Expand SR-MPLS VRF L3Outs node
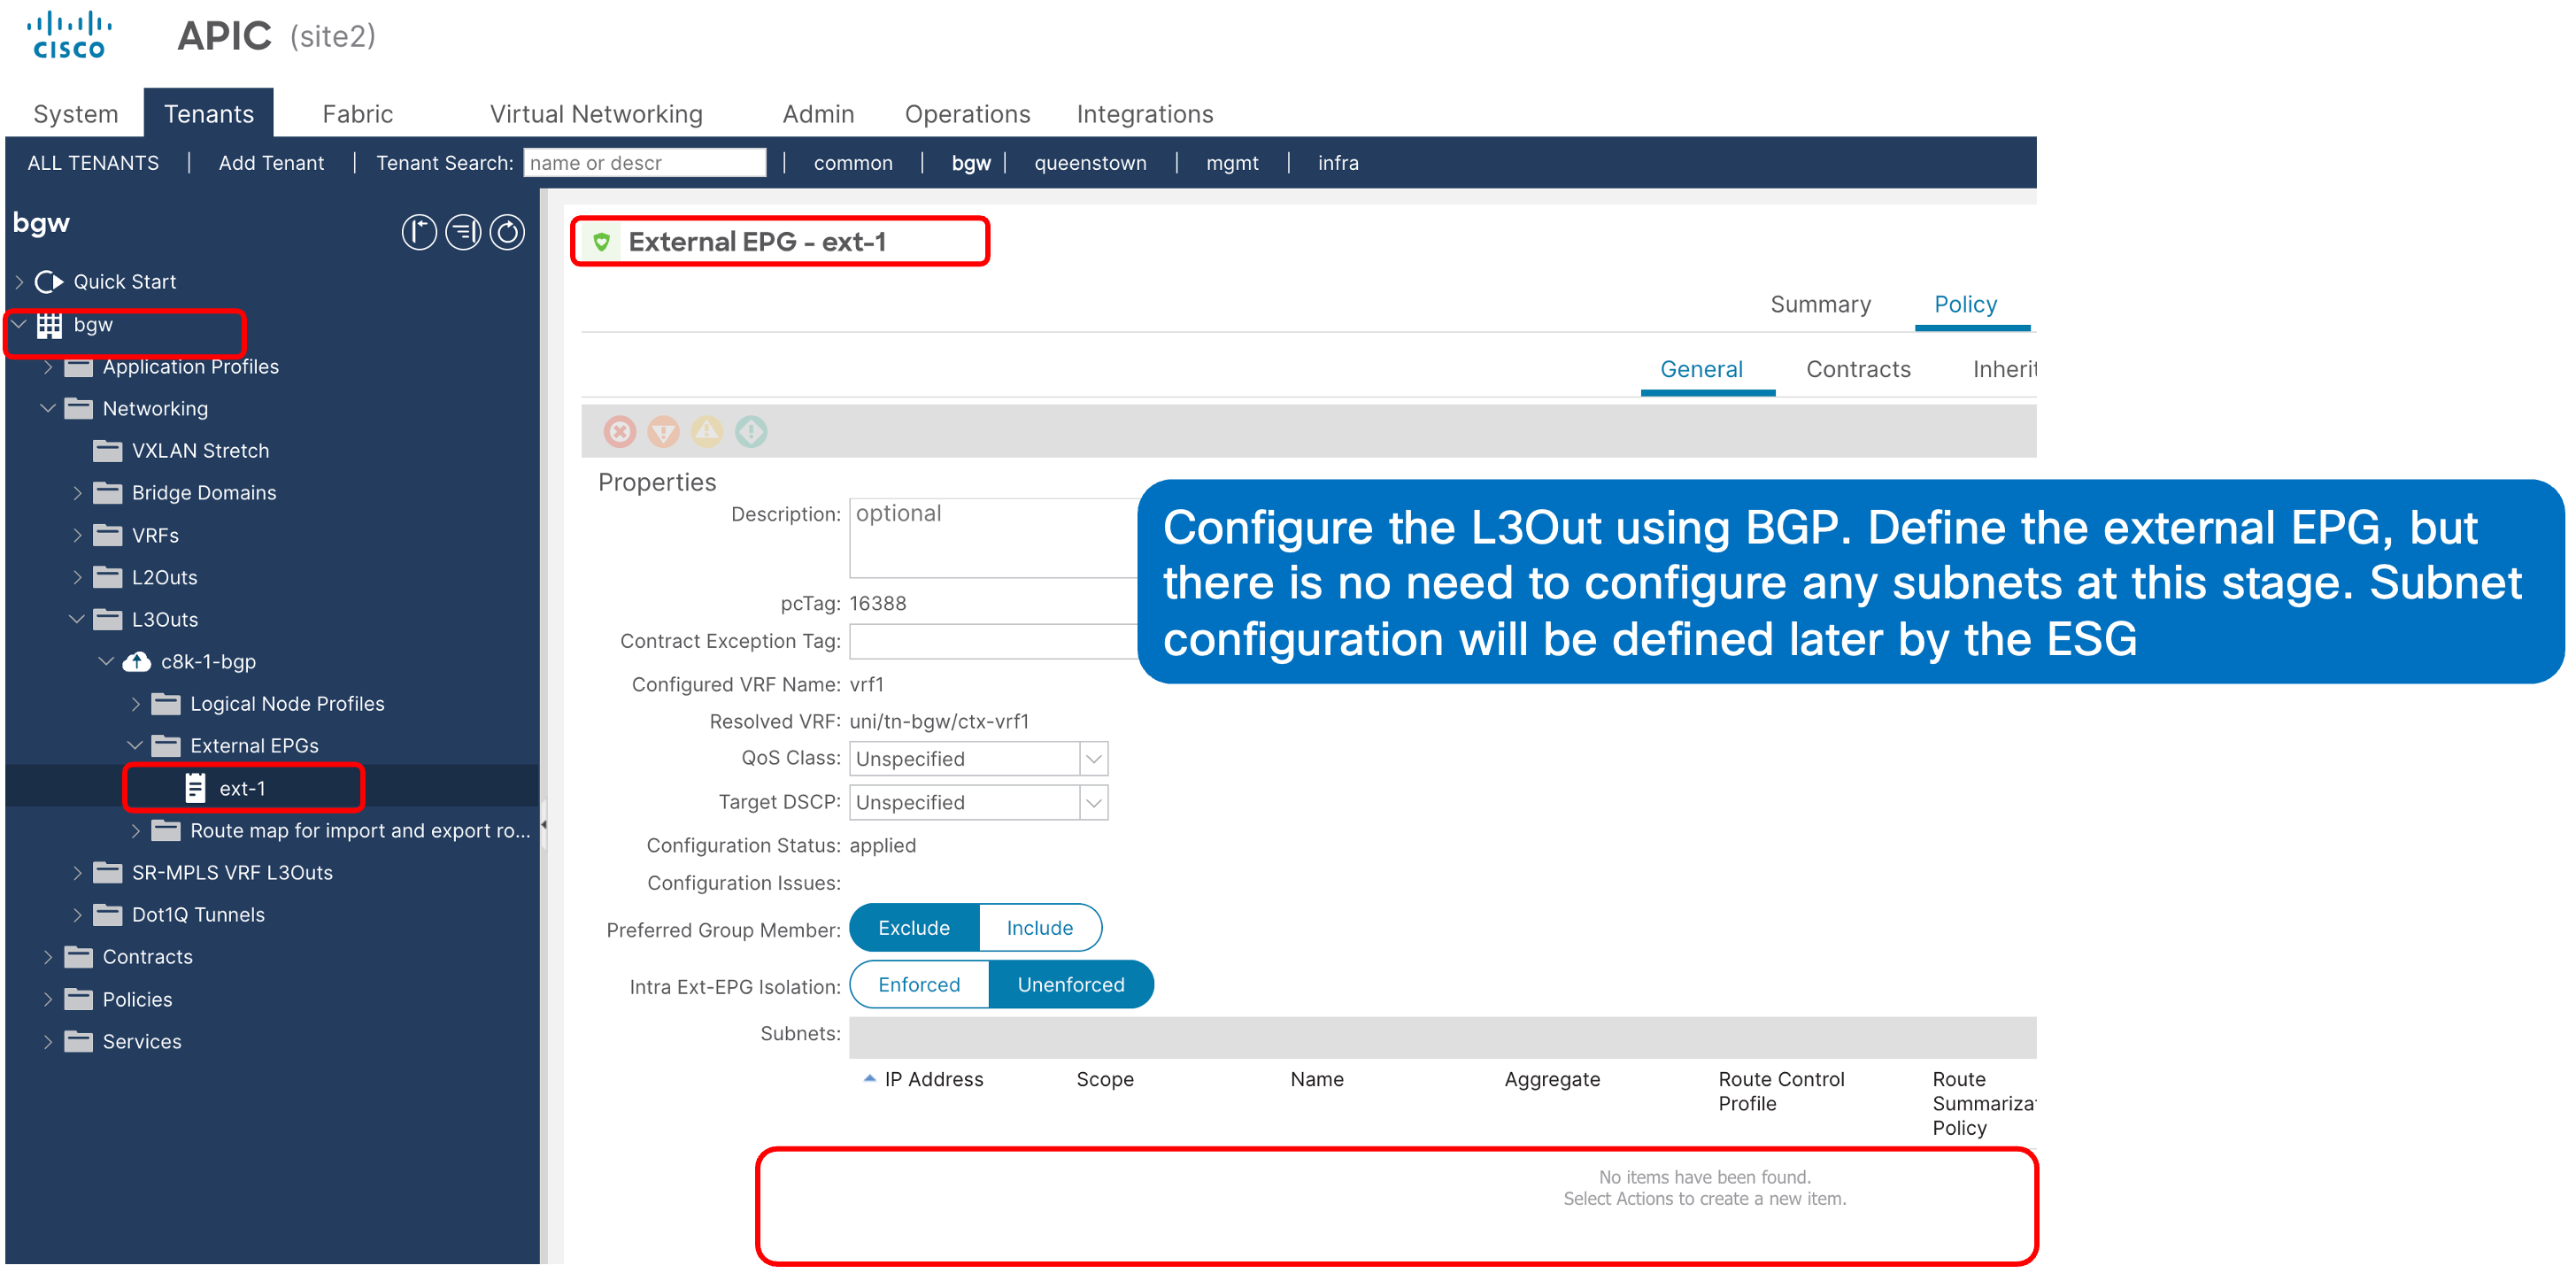Viewport: 2576px width, 1273px height. click(x=77, y=873)
